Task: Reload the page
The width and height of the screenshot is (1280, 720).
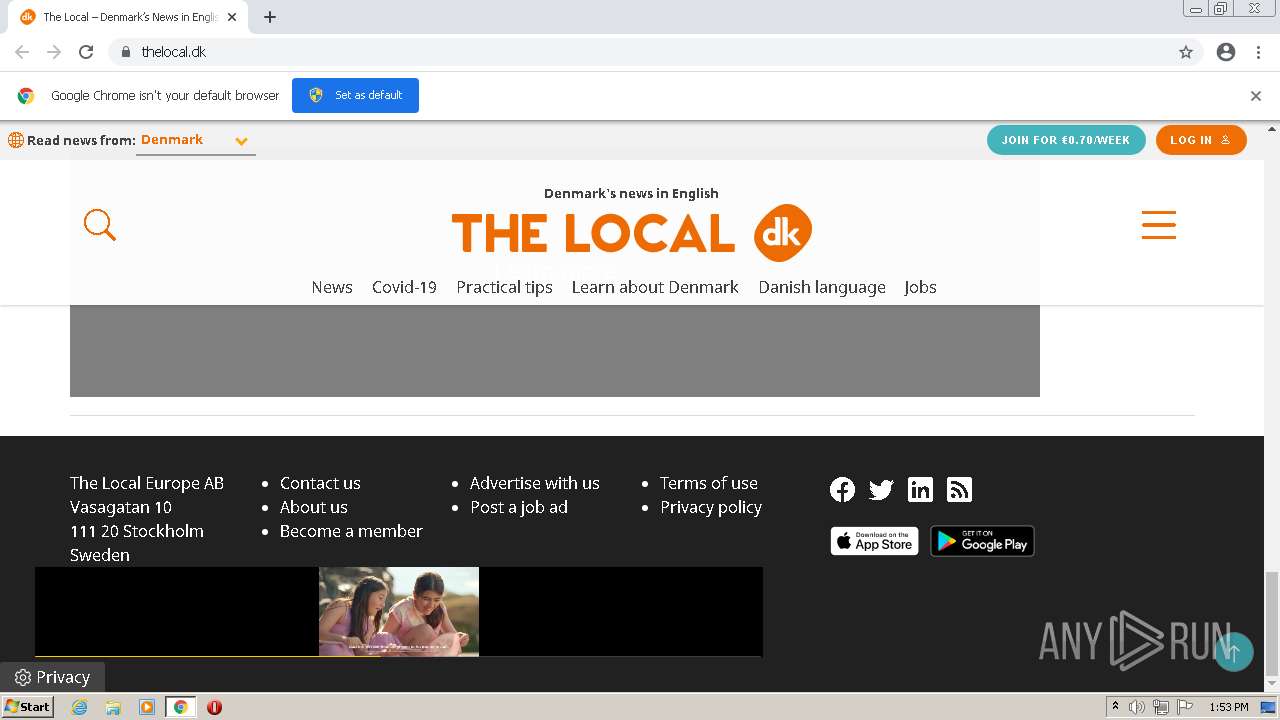Action: pyautogui.click(x=86, y=52)
